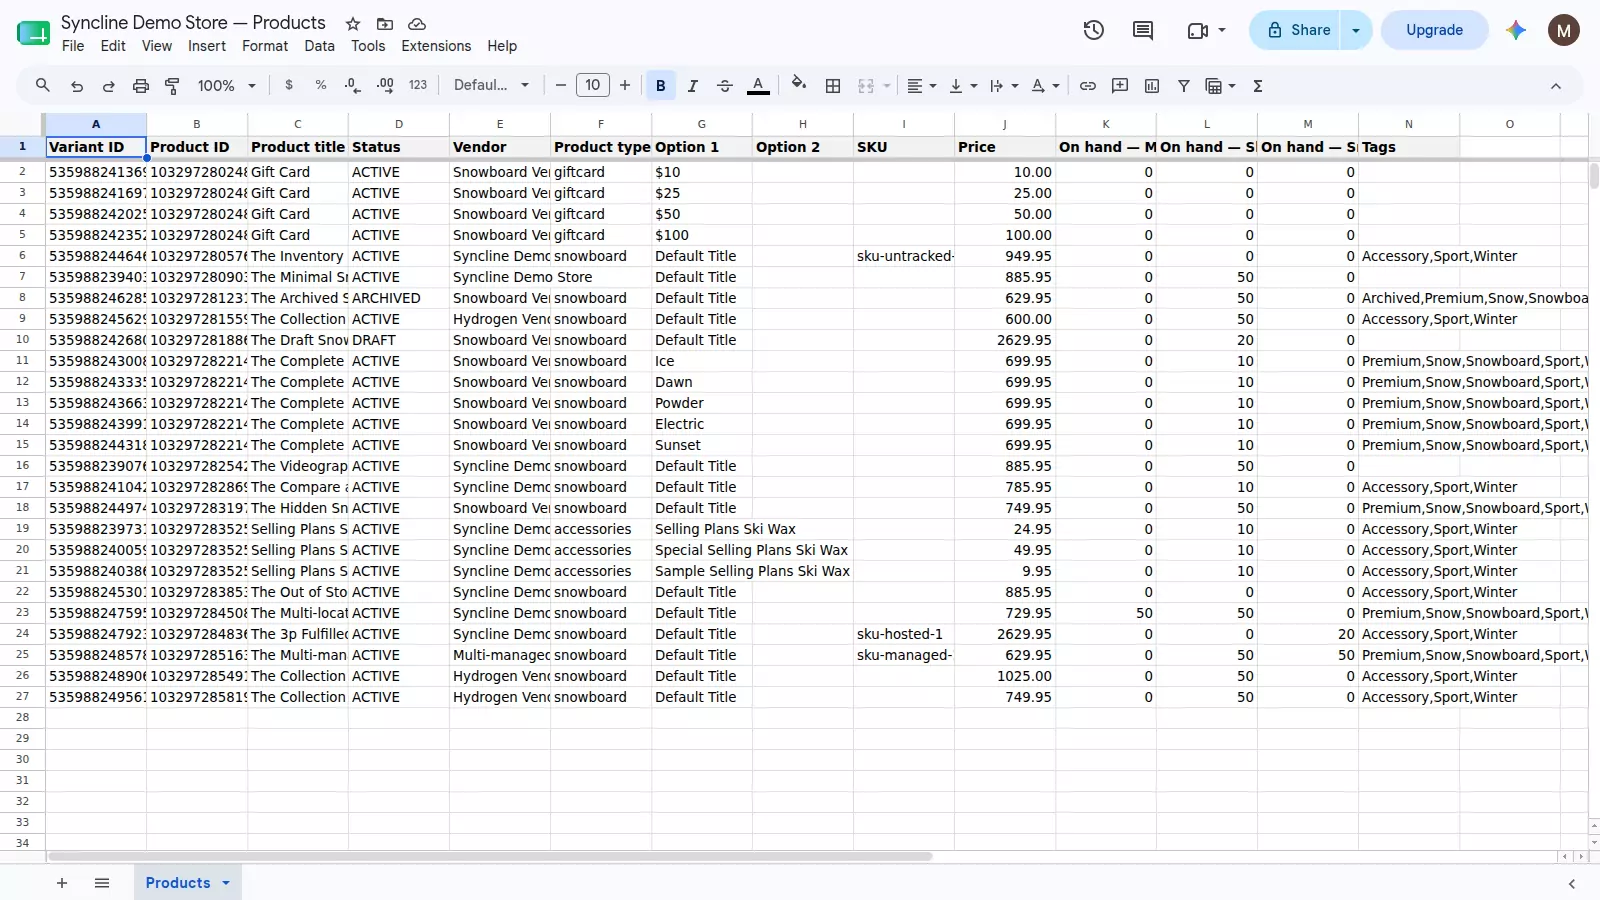Open Products sheet tab menu arrow
This screenshot has width=1600, height=900.
[x=226, y=883]
